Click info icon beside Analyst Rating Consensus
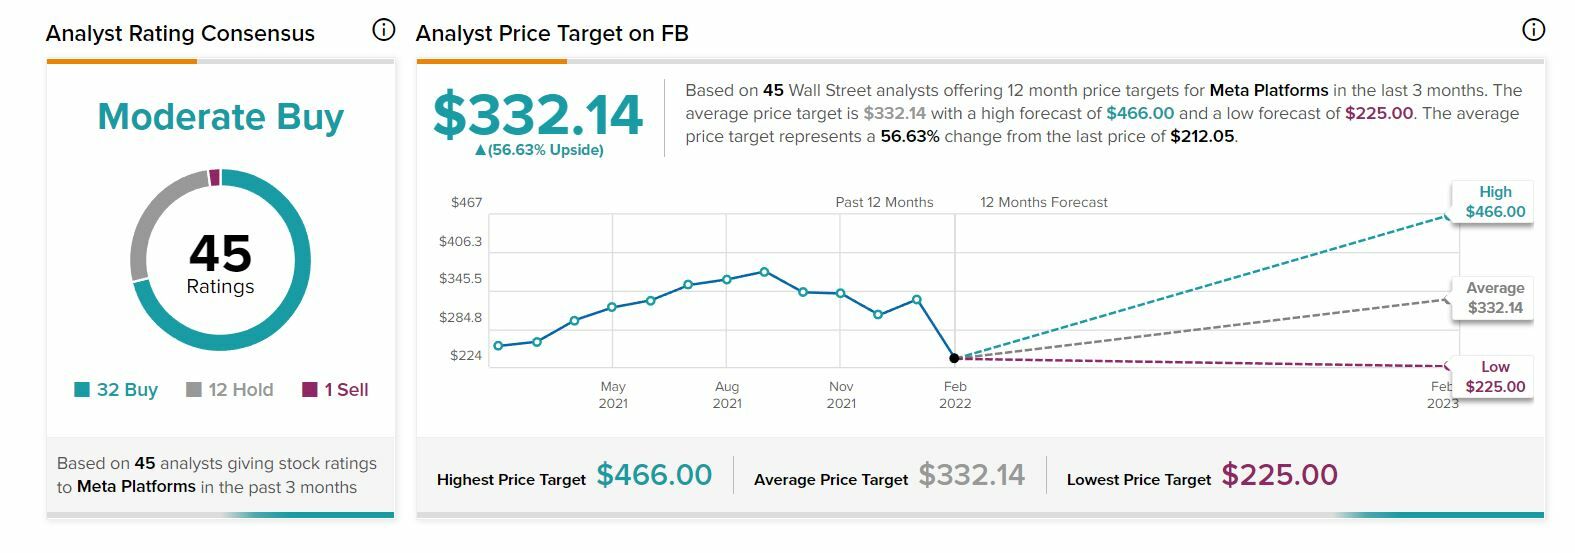Viewport: 1575px width, 553px height. point(384,30)
